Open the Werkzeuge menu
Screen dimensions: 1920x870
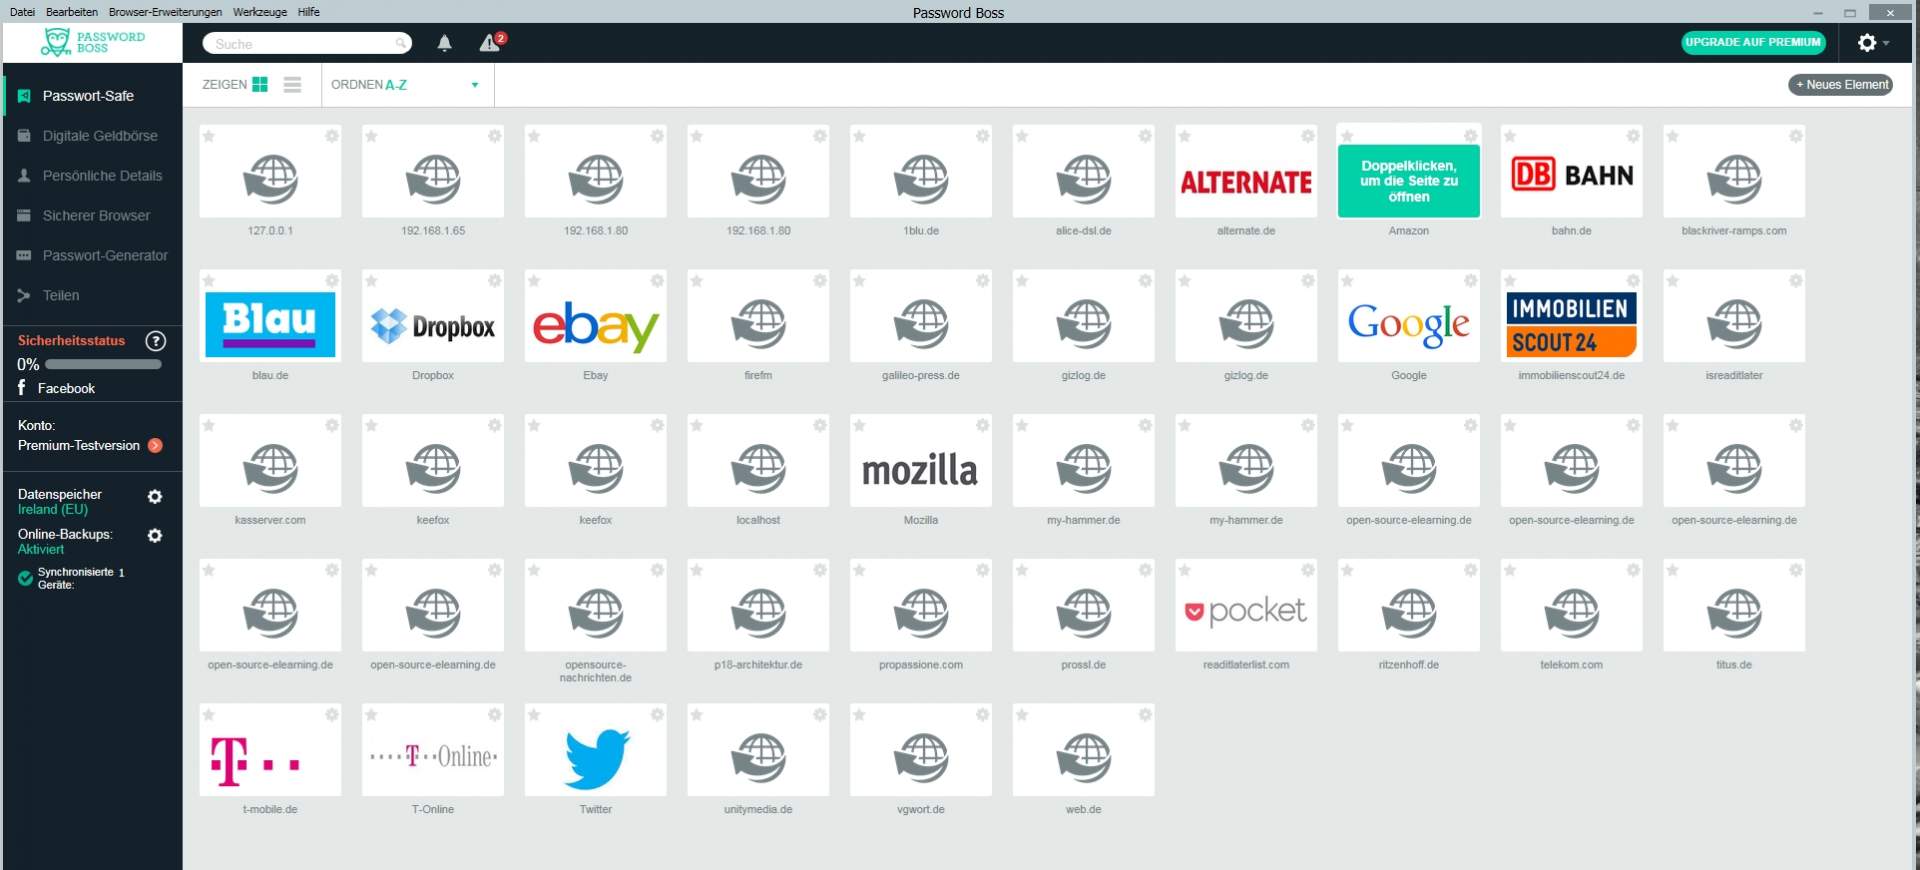[259, 12]
